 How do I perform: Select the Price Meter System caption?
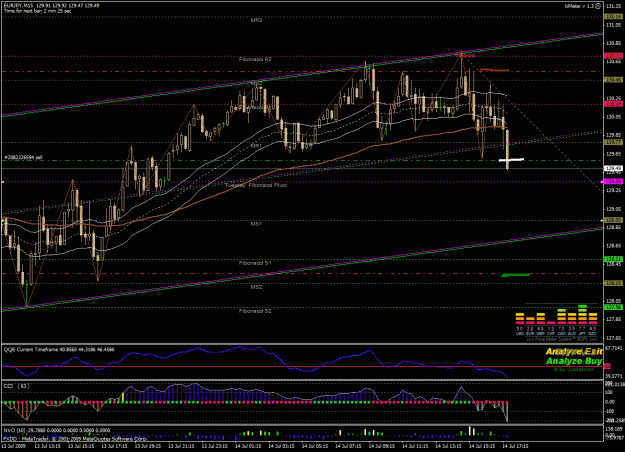562,339
